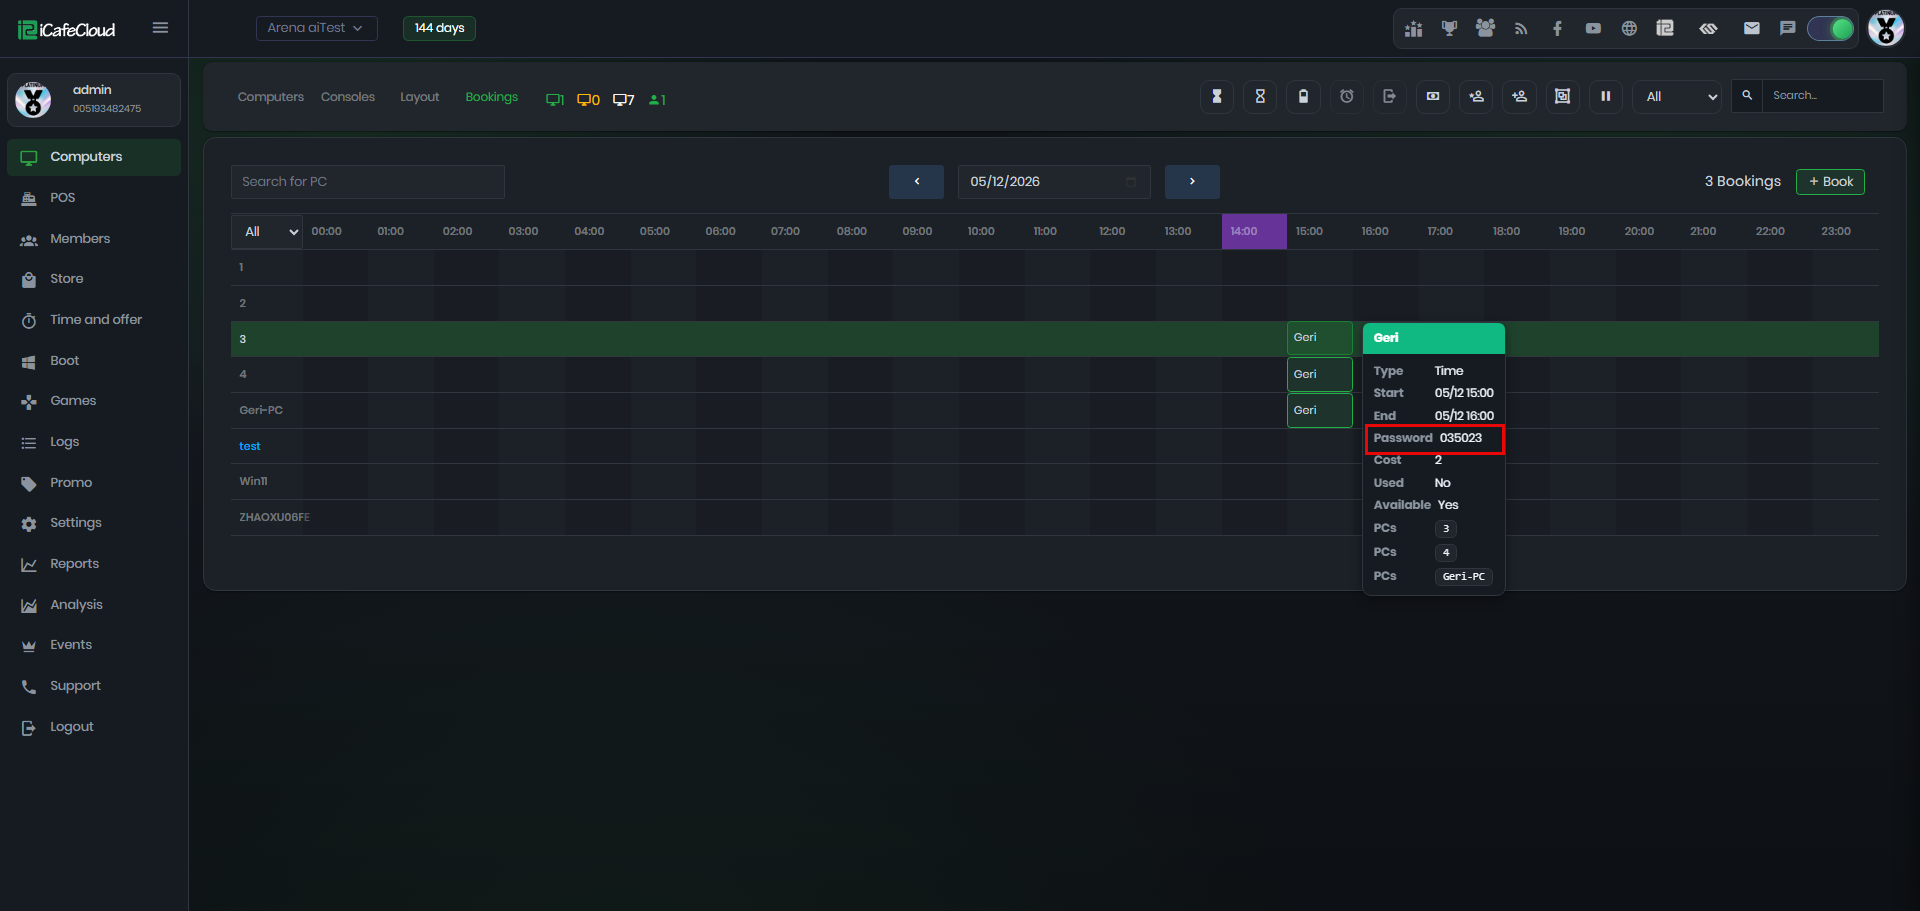This screenshot has width=1920, height=911.
Task: Switch to the Computers tab
Action: coord(271,97)
